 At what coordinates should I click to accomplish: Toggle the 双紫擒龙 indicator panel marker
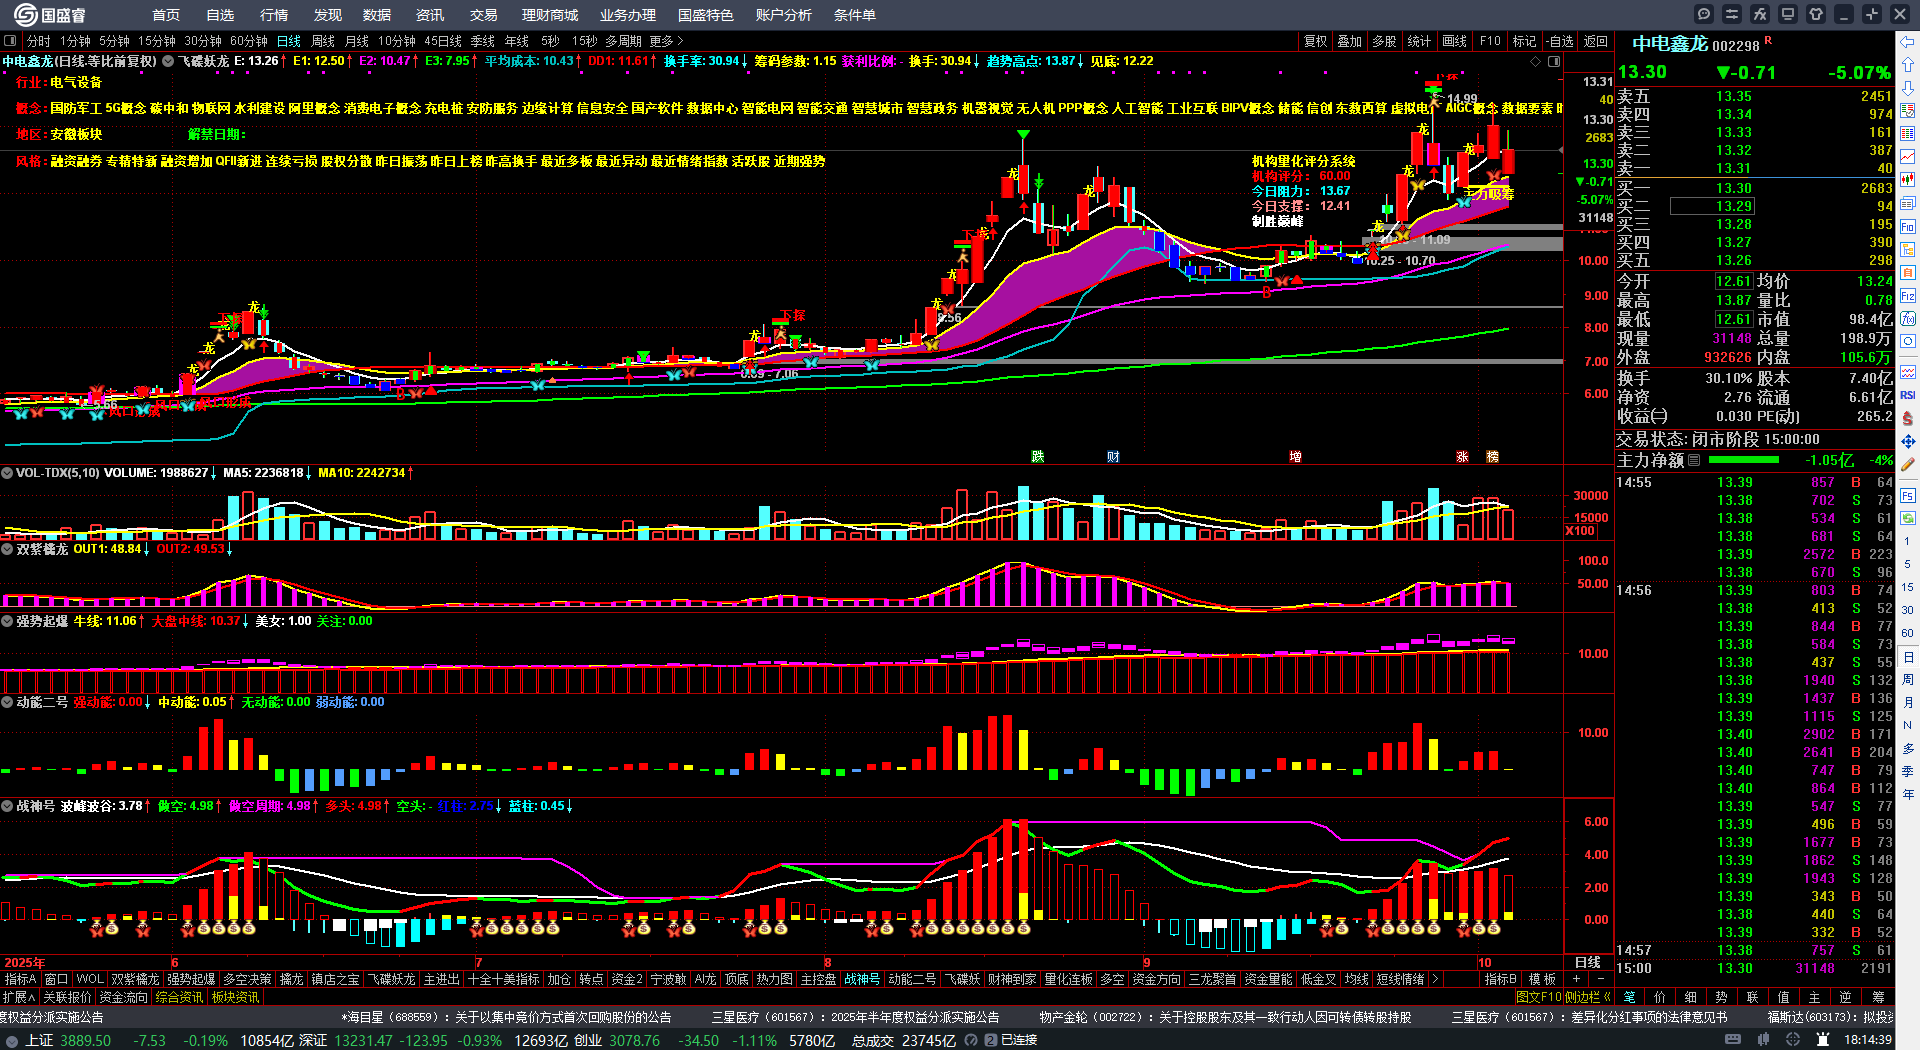[7, 549]
